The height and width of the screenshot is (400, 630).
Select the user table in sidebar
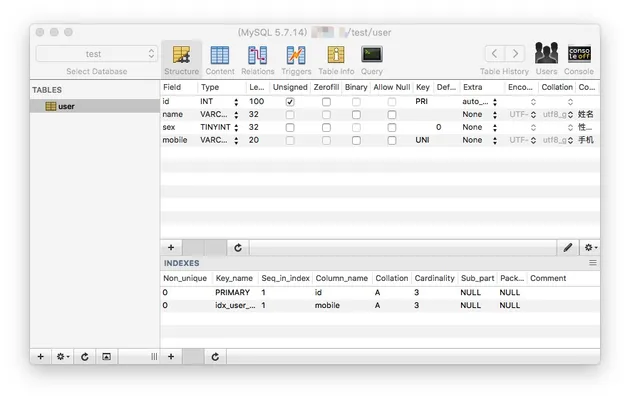coord(95,106)
